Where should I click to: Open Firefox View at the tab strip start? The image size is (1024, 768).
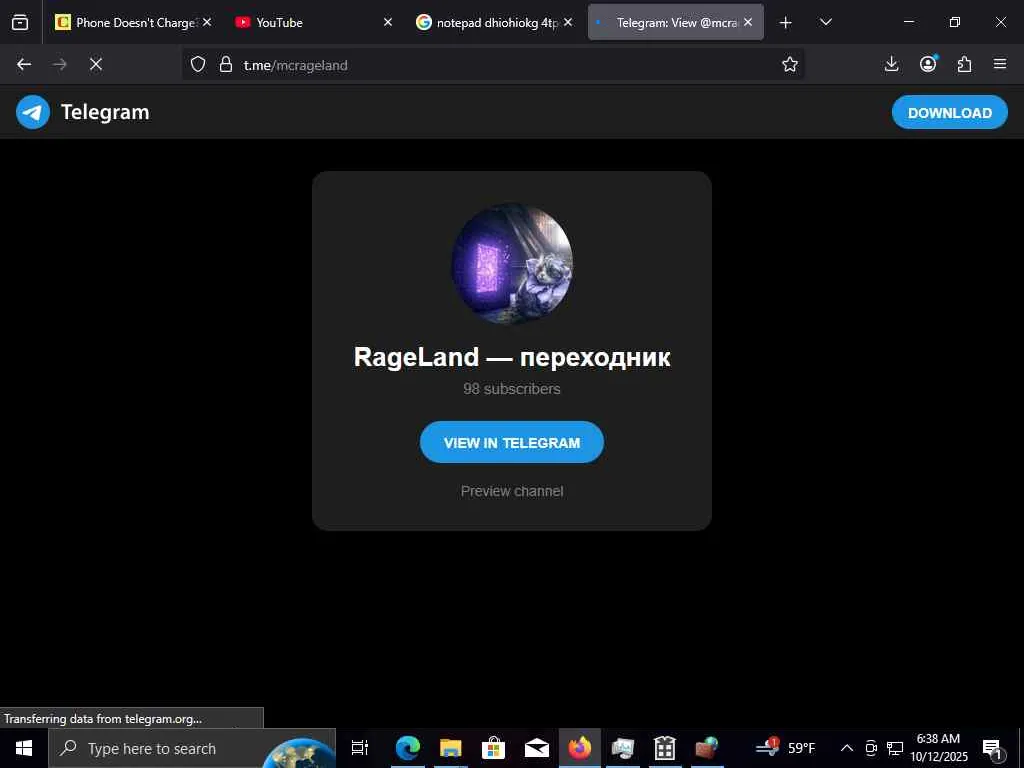click(x=20, y=22)
